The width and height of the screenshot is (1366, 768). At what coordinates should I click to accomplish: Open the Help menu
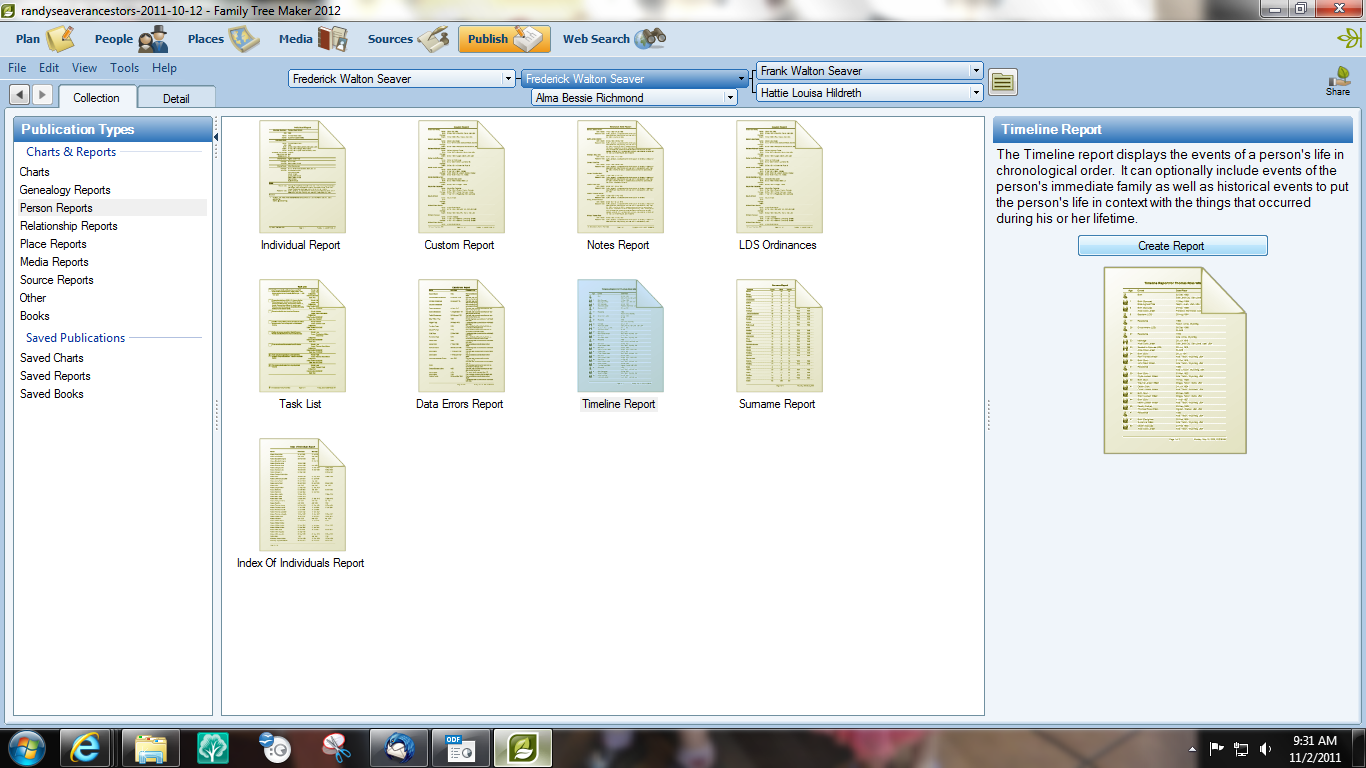click(x=165, y=68)
